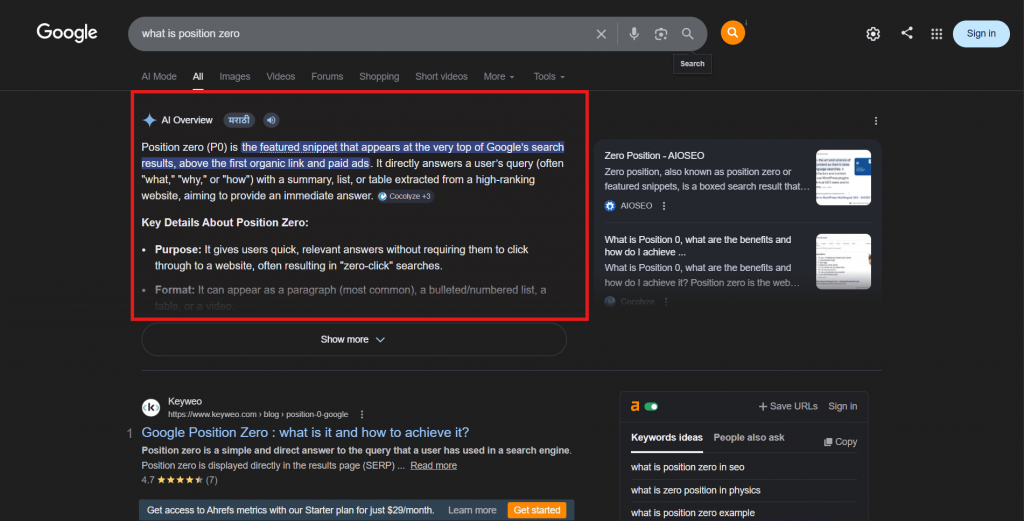Open Google quick settings gear
The width and height of the screenshot is (1024, 521).
pos(873,34)
